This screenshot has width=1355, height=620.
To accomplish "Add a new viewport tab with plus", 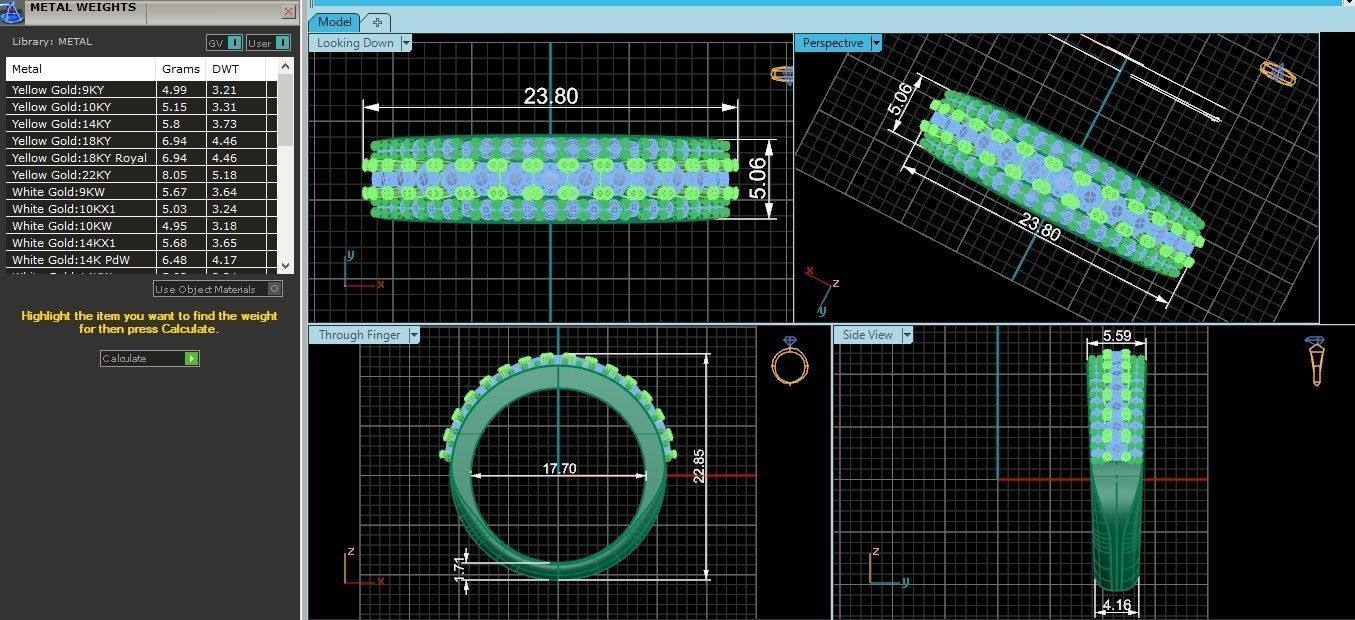I will [377, 22].
